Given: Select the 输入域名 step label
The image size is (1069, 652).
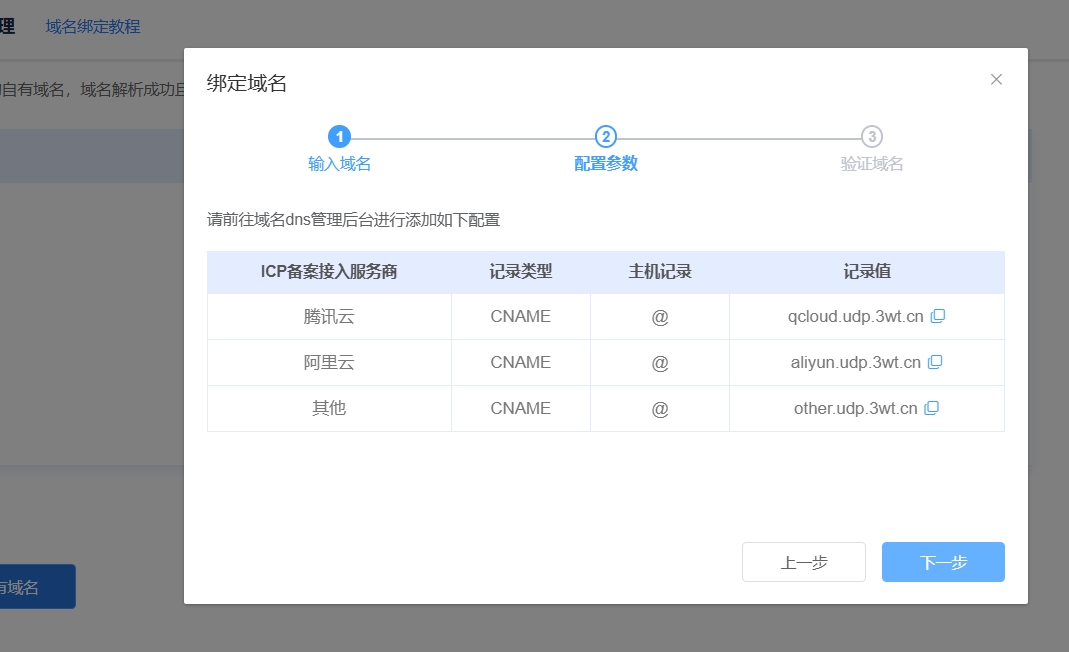Looking at the screenshot, I should [x=339, y=164].
